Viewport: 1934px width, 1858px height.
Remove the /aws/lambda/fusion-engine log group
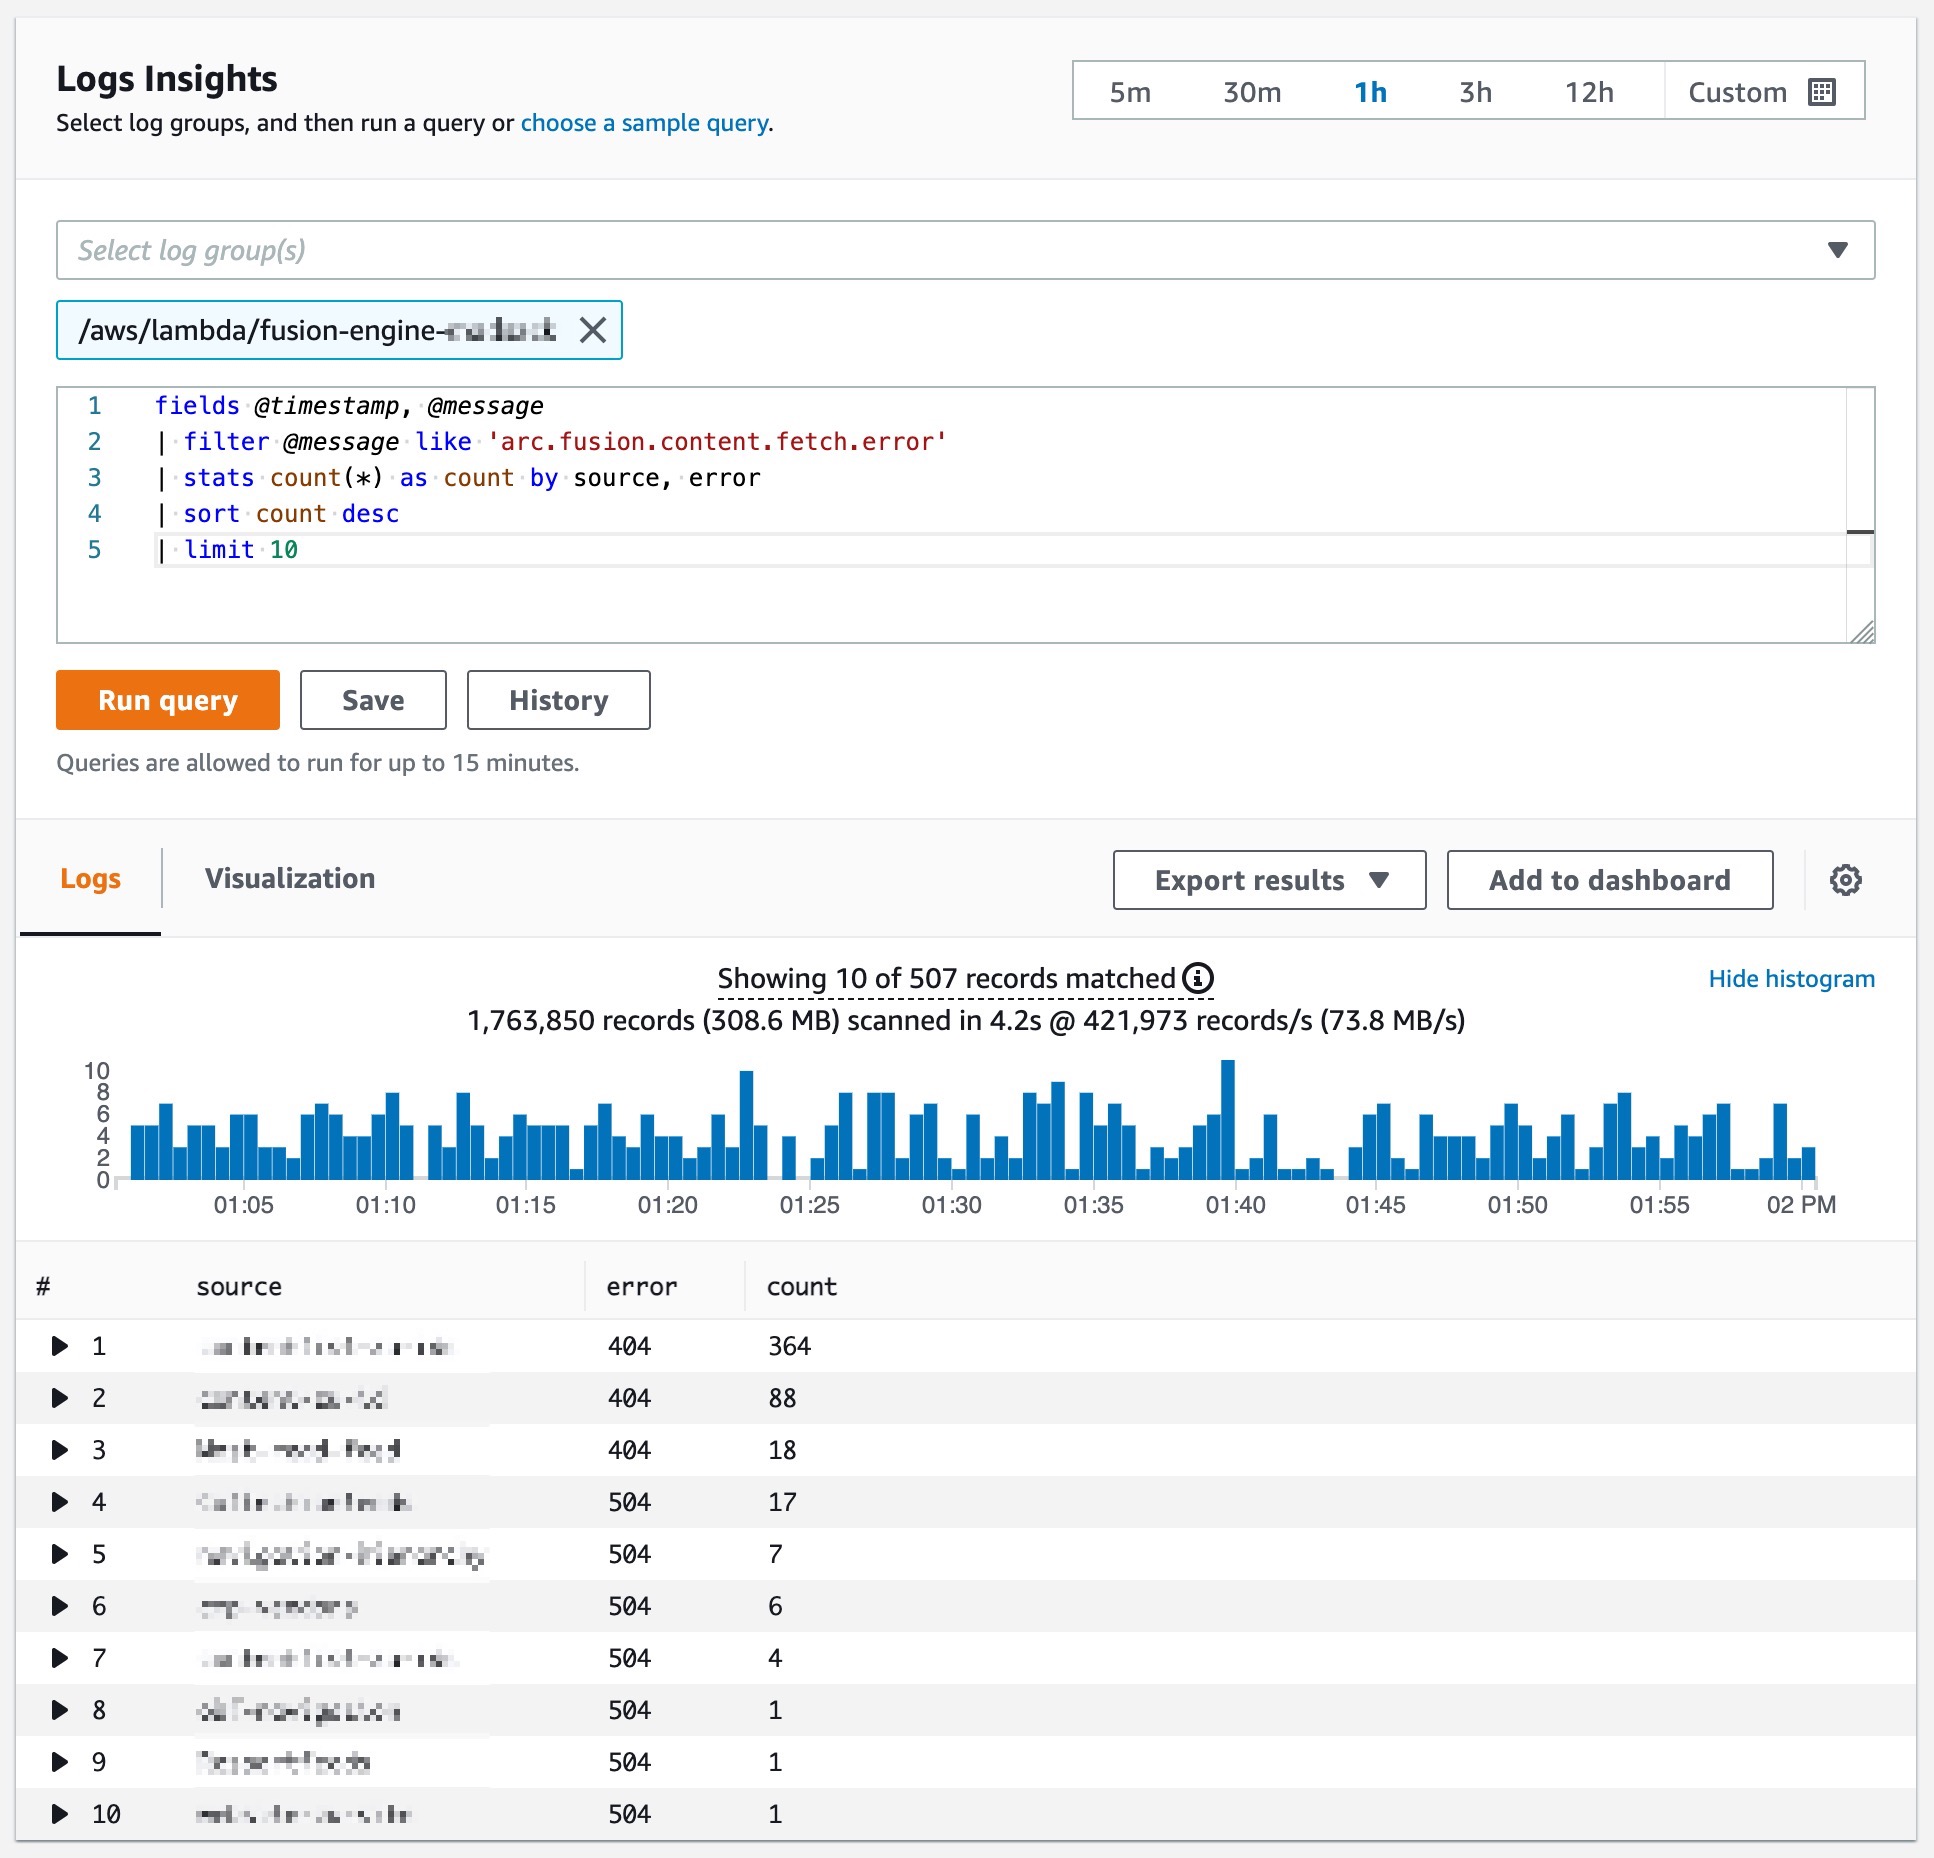click(593, 330)
